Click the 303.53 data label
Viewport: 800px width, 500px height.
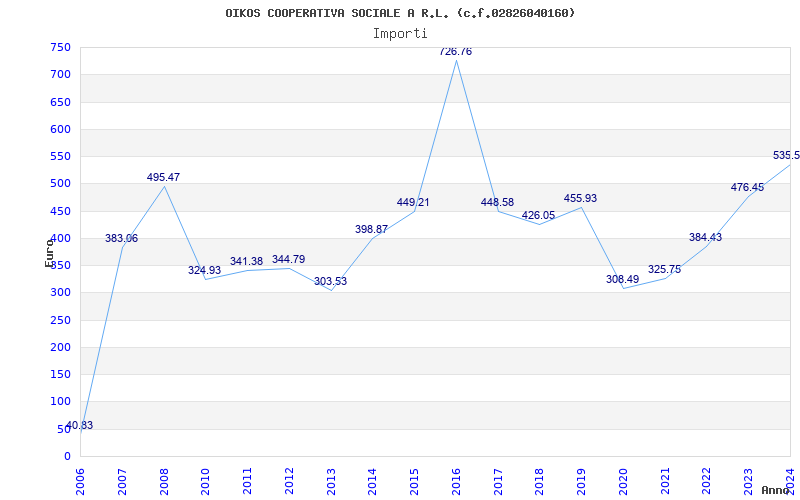point(330,281)
